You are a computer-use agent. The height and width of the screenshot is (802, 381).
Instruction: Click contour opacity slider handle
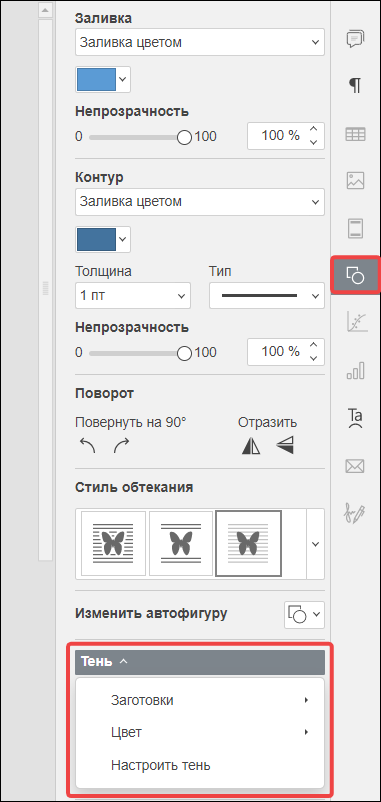click(x=184, y=352)
